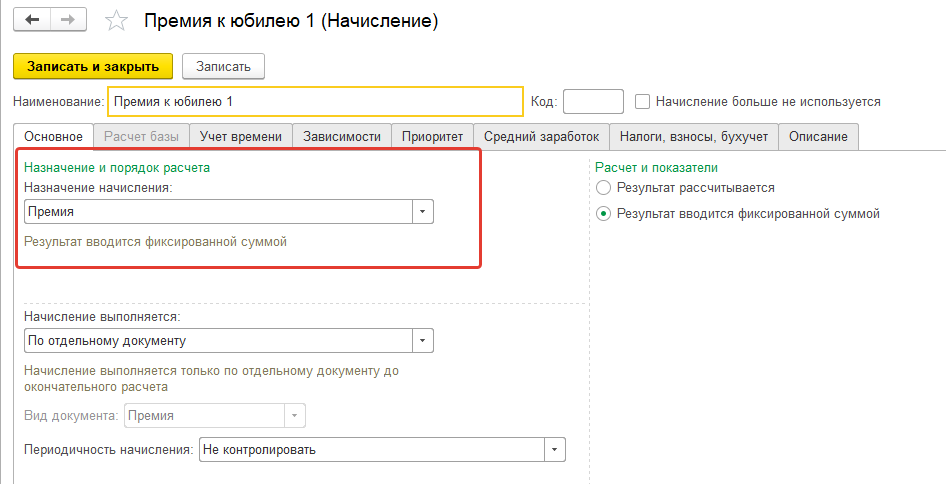Click into the 'Наименование' text field
Screen dimensions: 946x484
[314, 102]
